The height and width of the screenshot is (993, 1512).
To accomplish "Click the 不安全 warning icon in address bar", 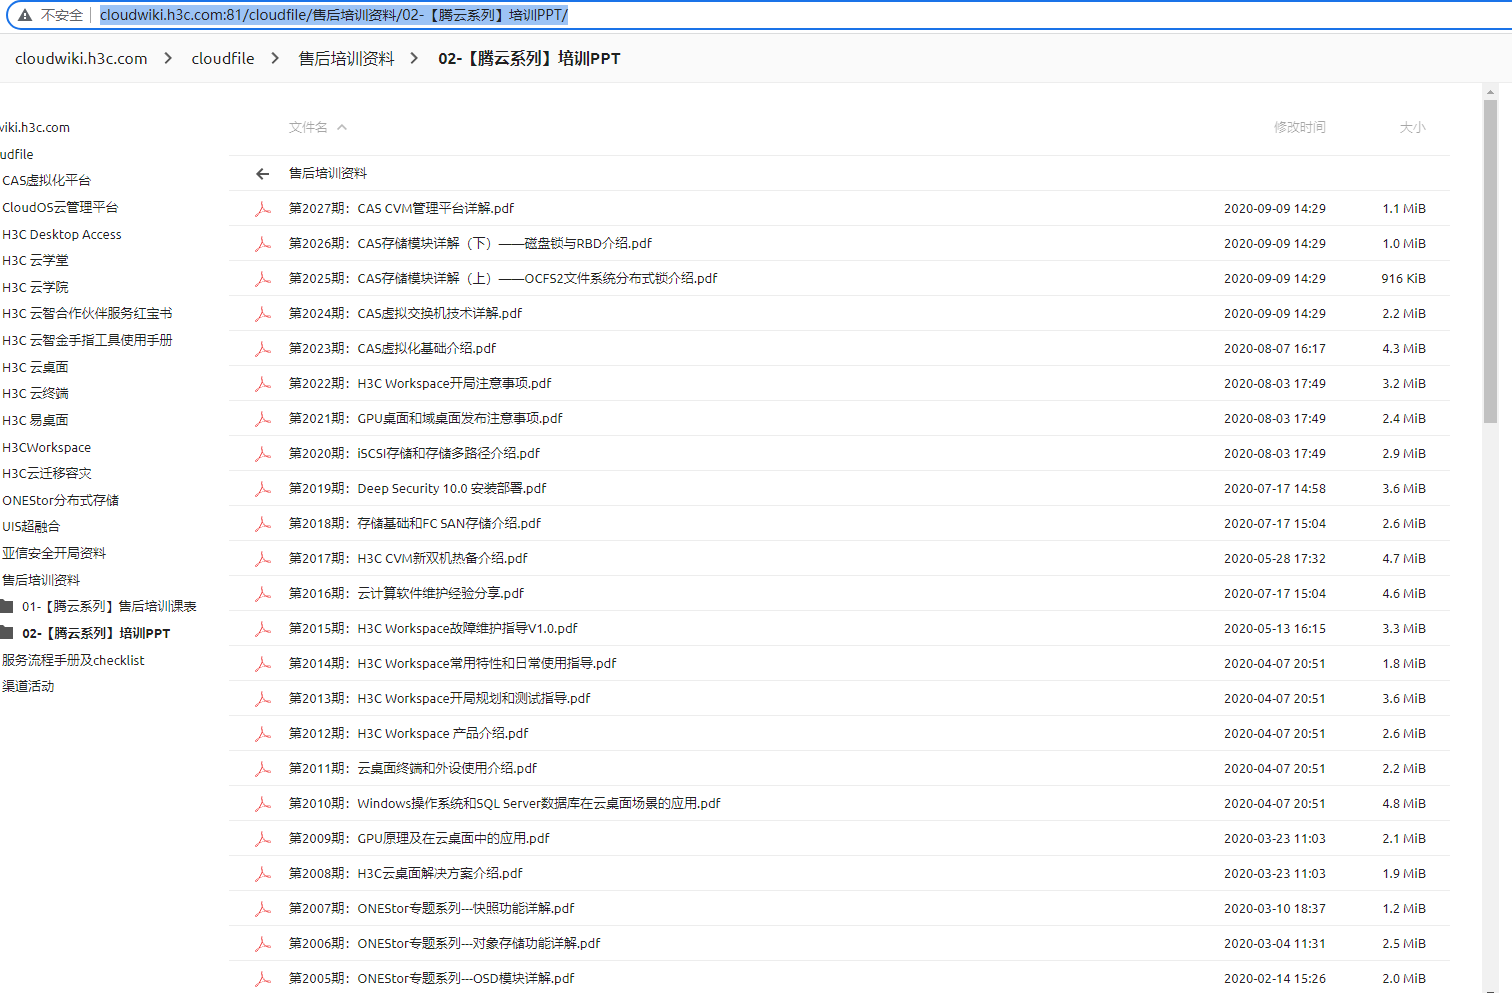I will tap(25, 15).
